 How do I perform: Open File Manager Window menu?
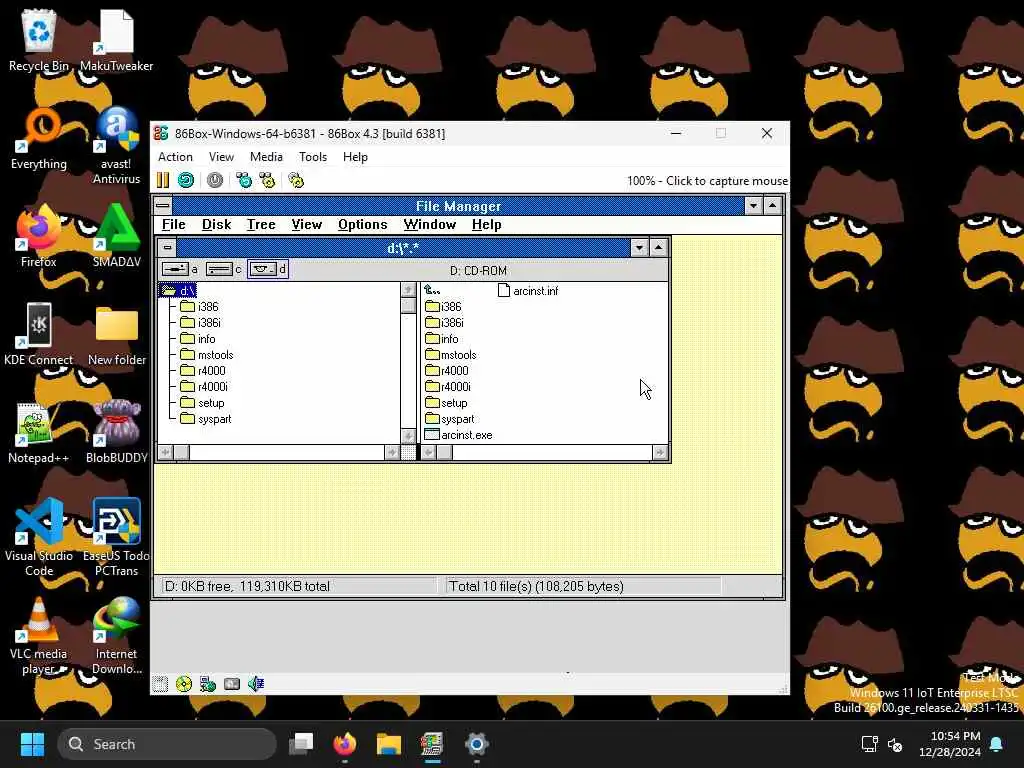(x=429, y=225)
